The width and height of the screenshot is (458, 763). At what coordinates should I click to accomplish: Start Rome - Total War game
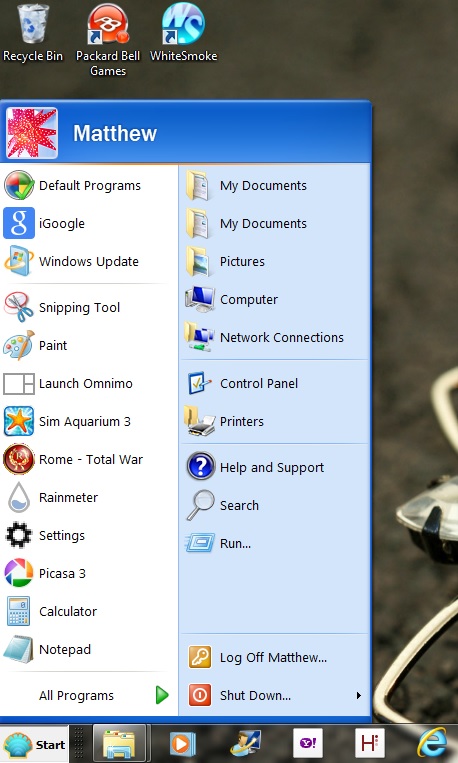[x=89, y=459]
